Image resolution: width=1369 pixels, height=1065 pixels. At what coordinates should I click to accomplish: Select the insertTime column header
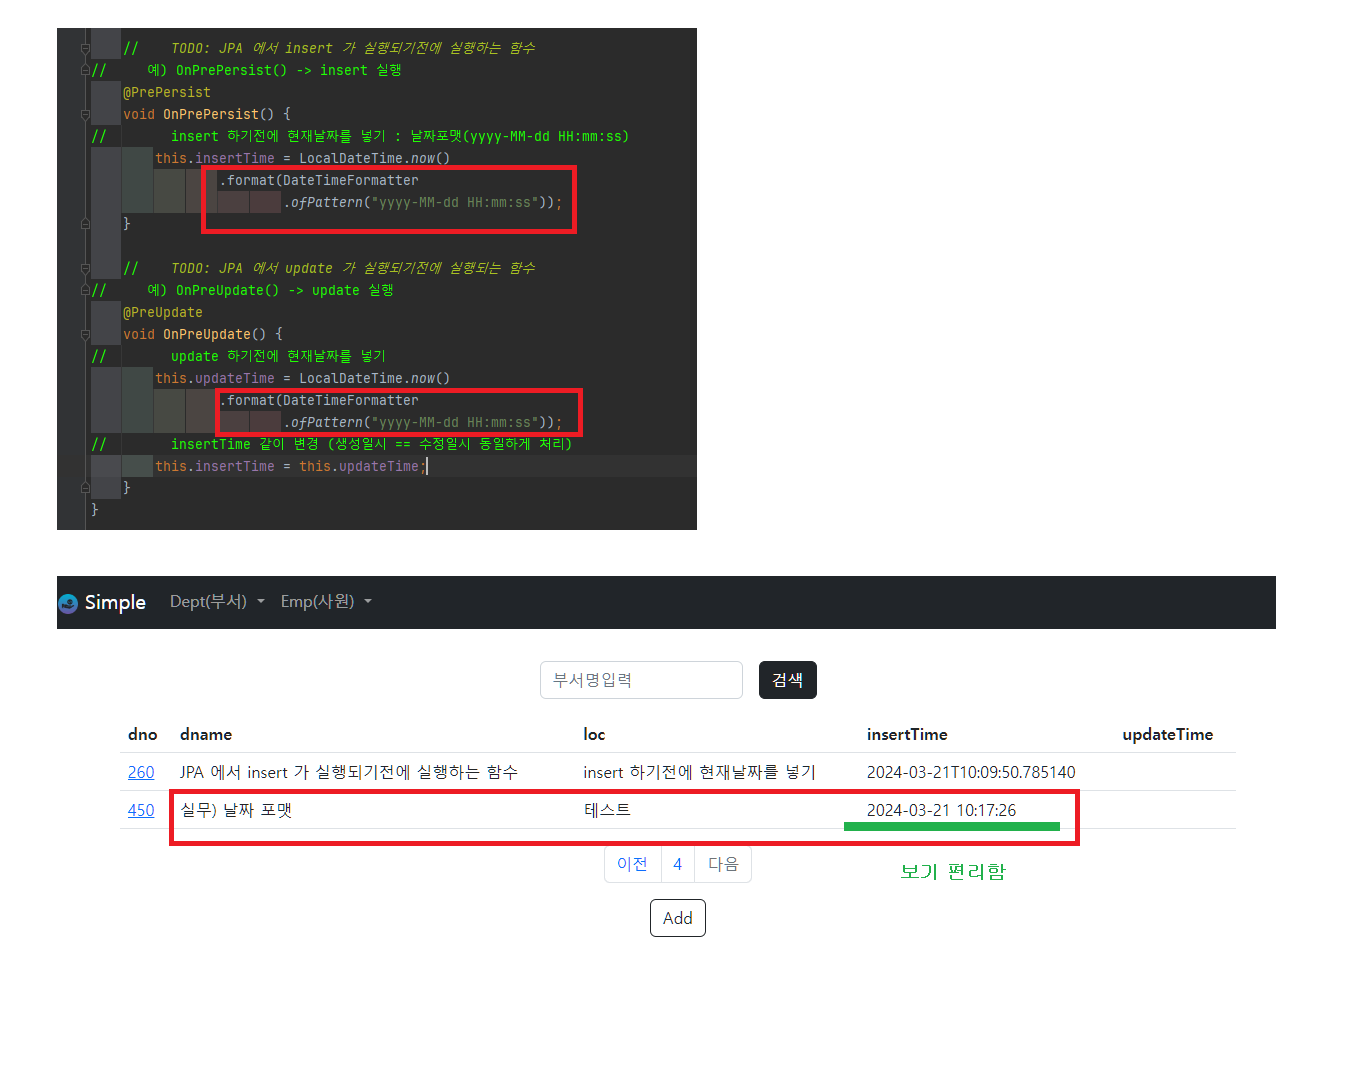point(907,734)
